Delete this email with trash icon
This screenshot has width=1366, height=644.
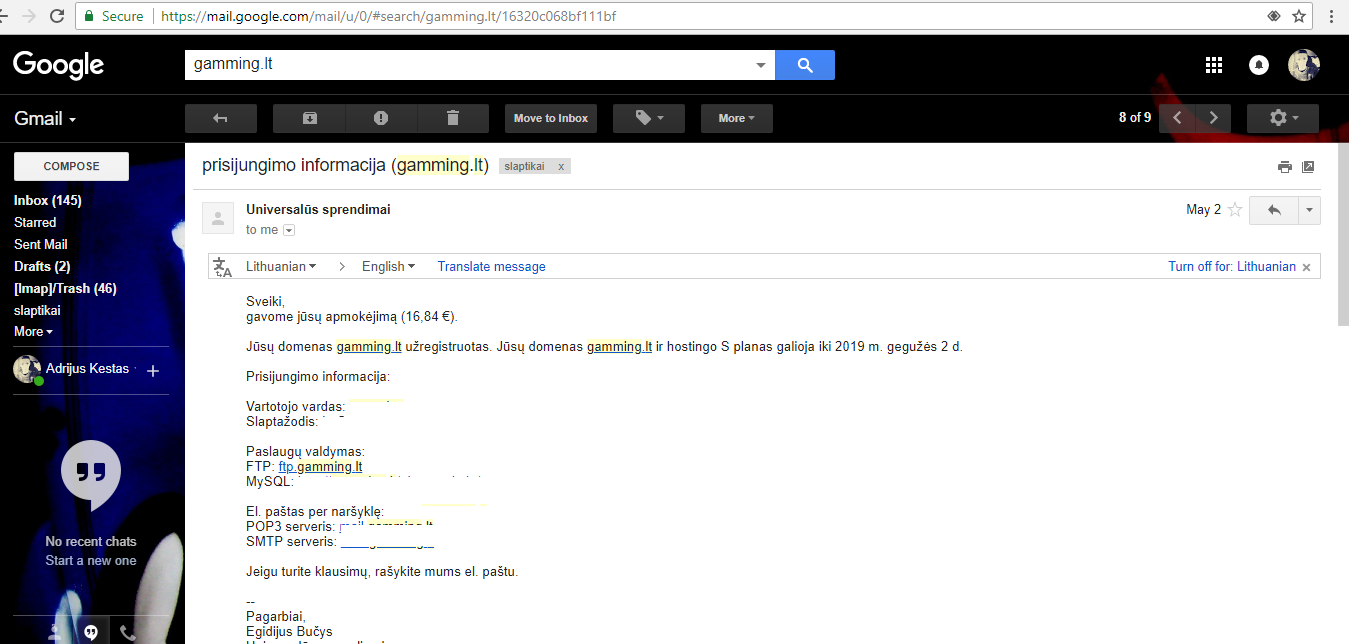453,118
